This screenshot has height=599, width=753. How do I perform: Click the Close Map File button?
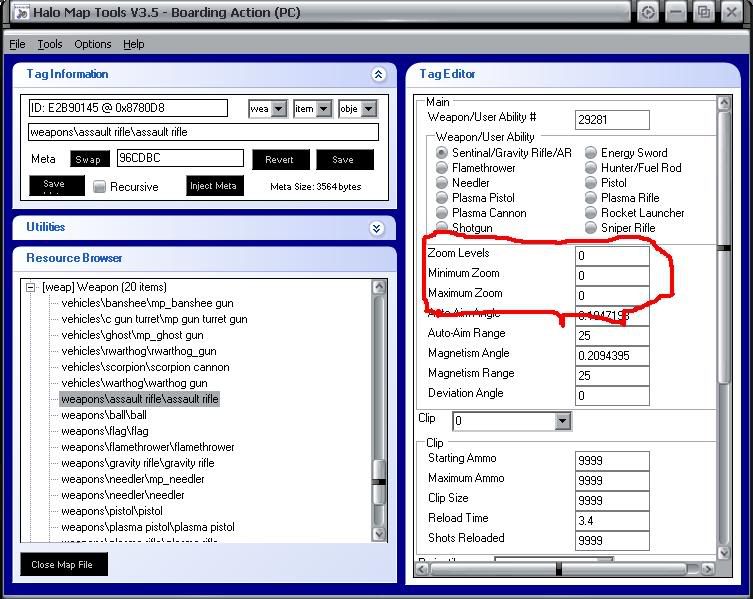tap(64, 564)
